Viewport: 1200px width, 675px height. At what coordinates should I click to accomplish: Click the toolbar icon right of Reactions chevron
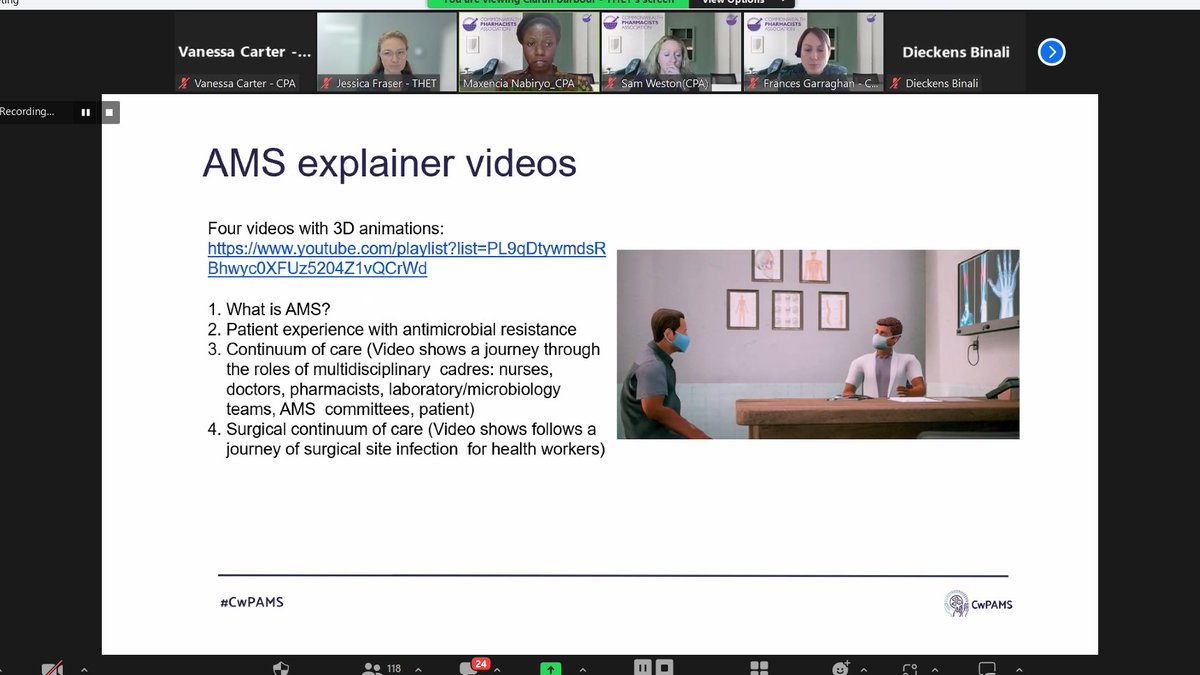point(910,668)
